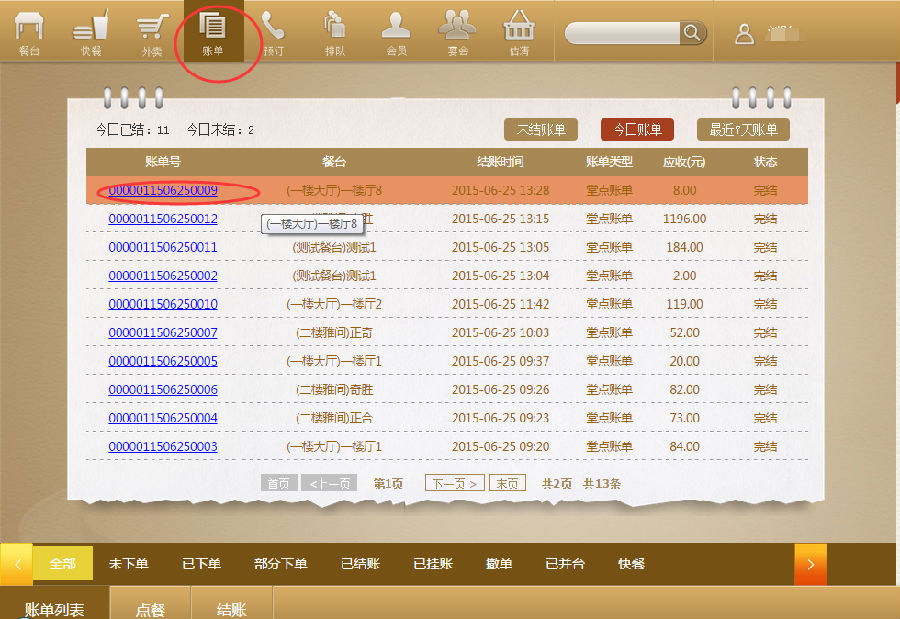Click inside the search input field
The width and height of the screenshot is (900, 619).
[x=622, y=33]
